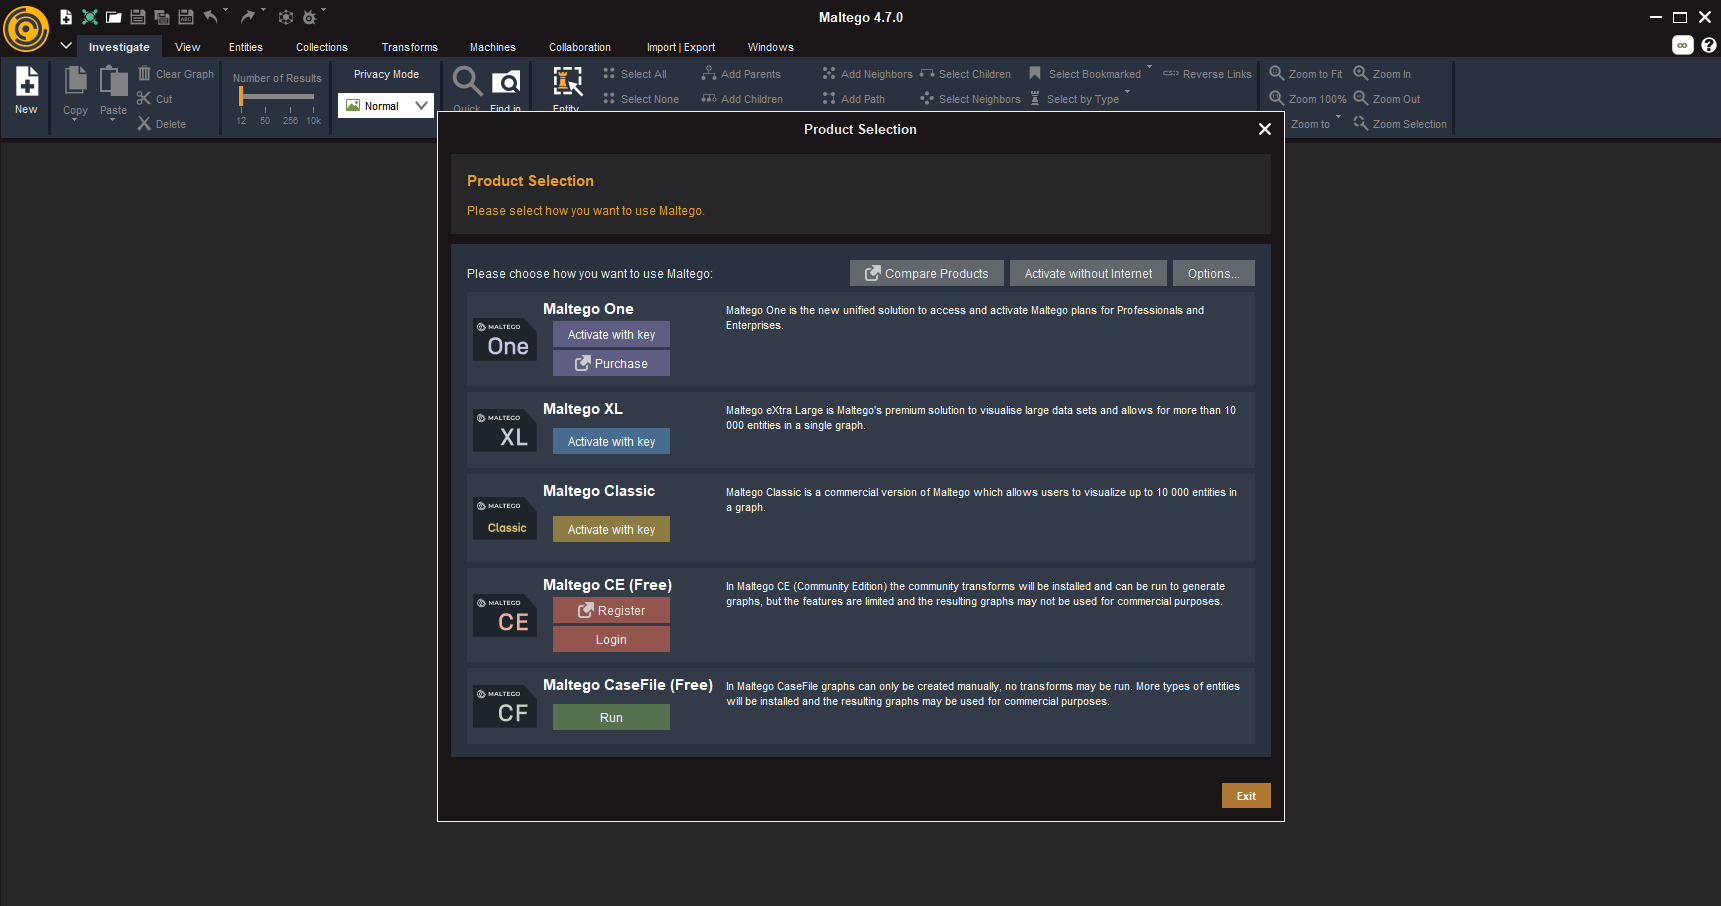Run Maltego CaseFile (Free)
Viewport: 1721px width, 906px height.
[611, 717]
